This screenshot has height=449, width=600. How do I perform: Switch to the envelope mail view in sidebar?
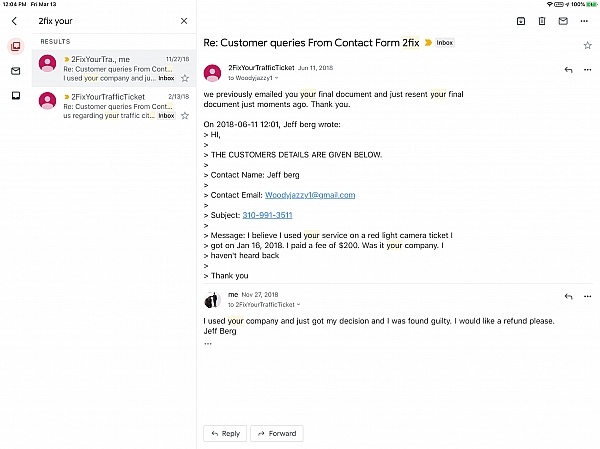click(15, 71)
